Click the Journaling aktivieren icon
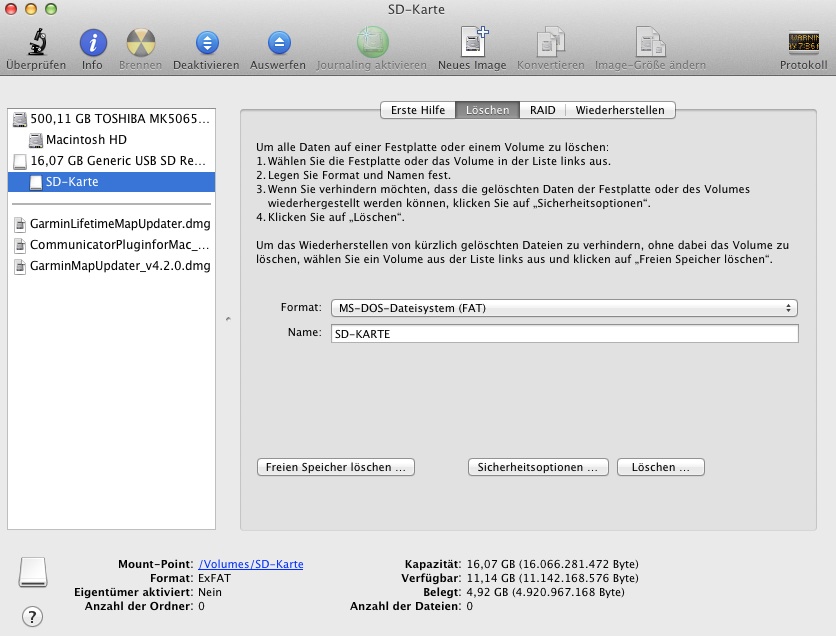836x636 pixels. click(372, 42)
